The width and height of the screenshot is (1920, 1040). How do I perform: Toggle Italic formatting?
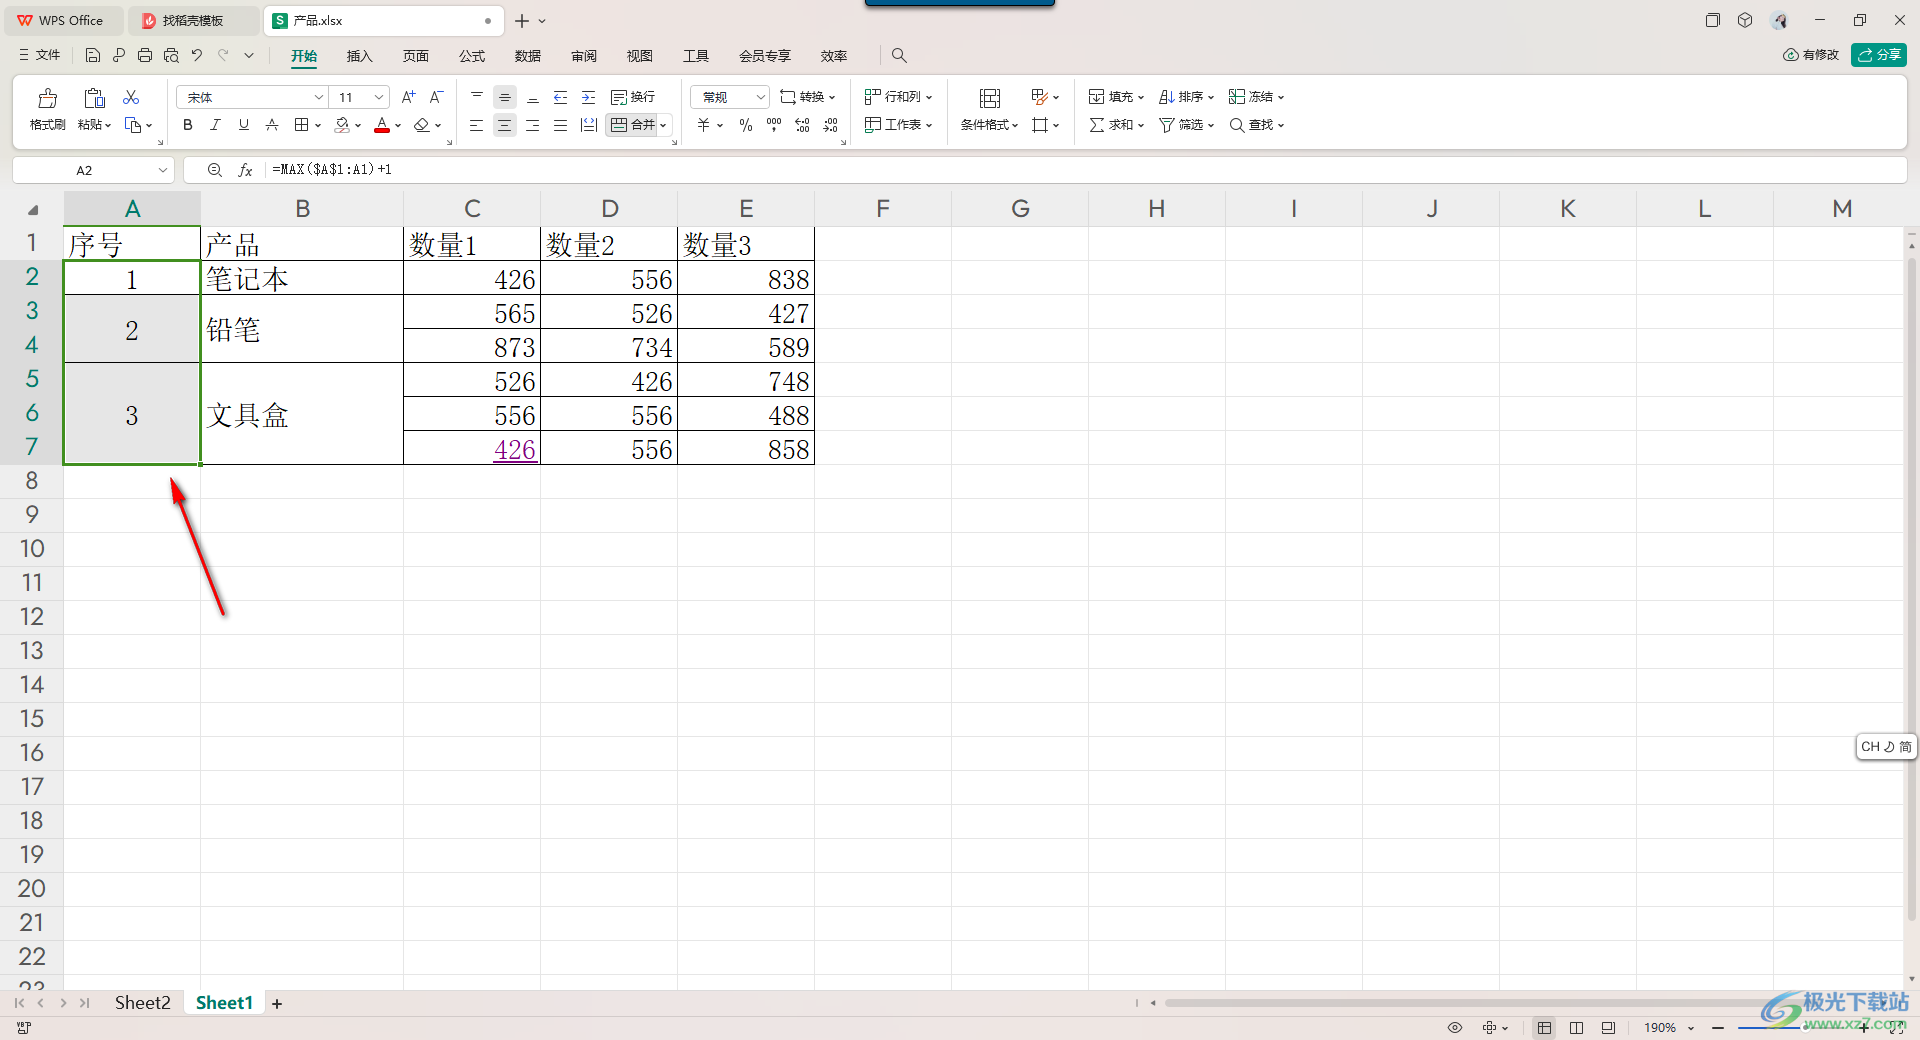(x=215, y=125)
